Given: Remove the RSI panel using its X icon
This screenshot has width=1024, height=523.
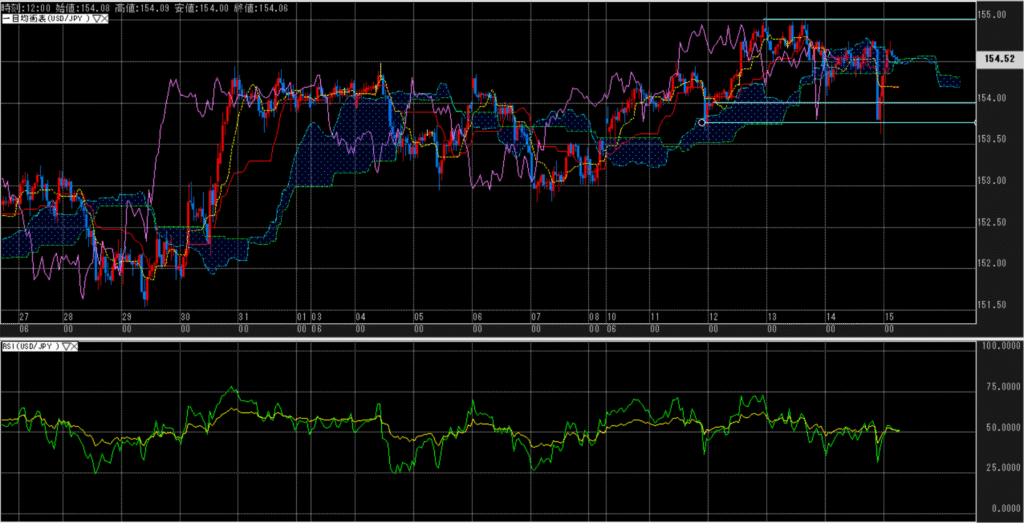Looking at the screenshot, I should point(76,347).
